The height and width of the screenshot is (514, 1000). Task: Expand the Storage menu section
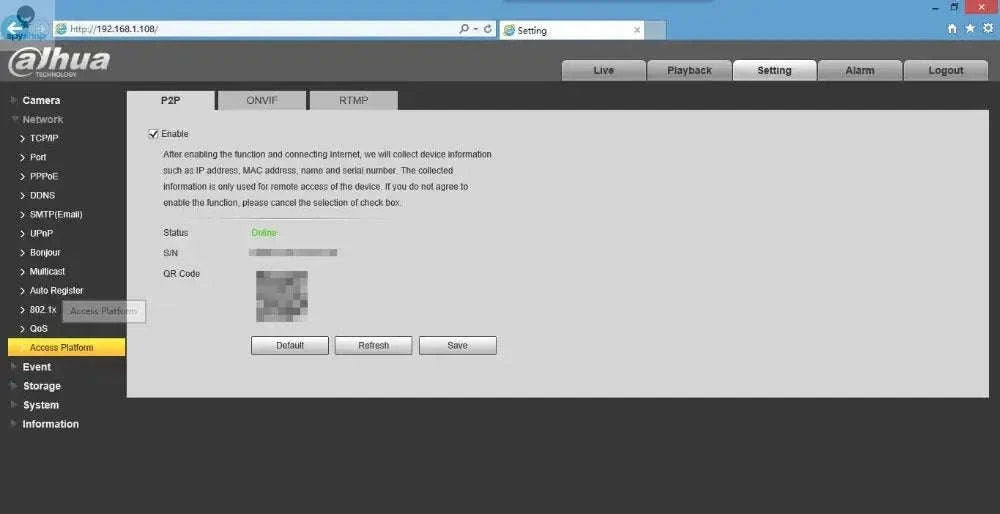click(x=41, y=386)
